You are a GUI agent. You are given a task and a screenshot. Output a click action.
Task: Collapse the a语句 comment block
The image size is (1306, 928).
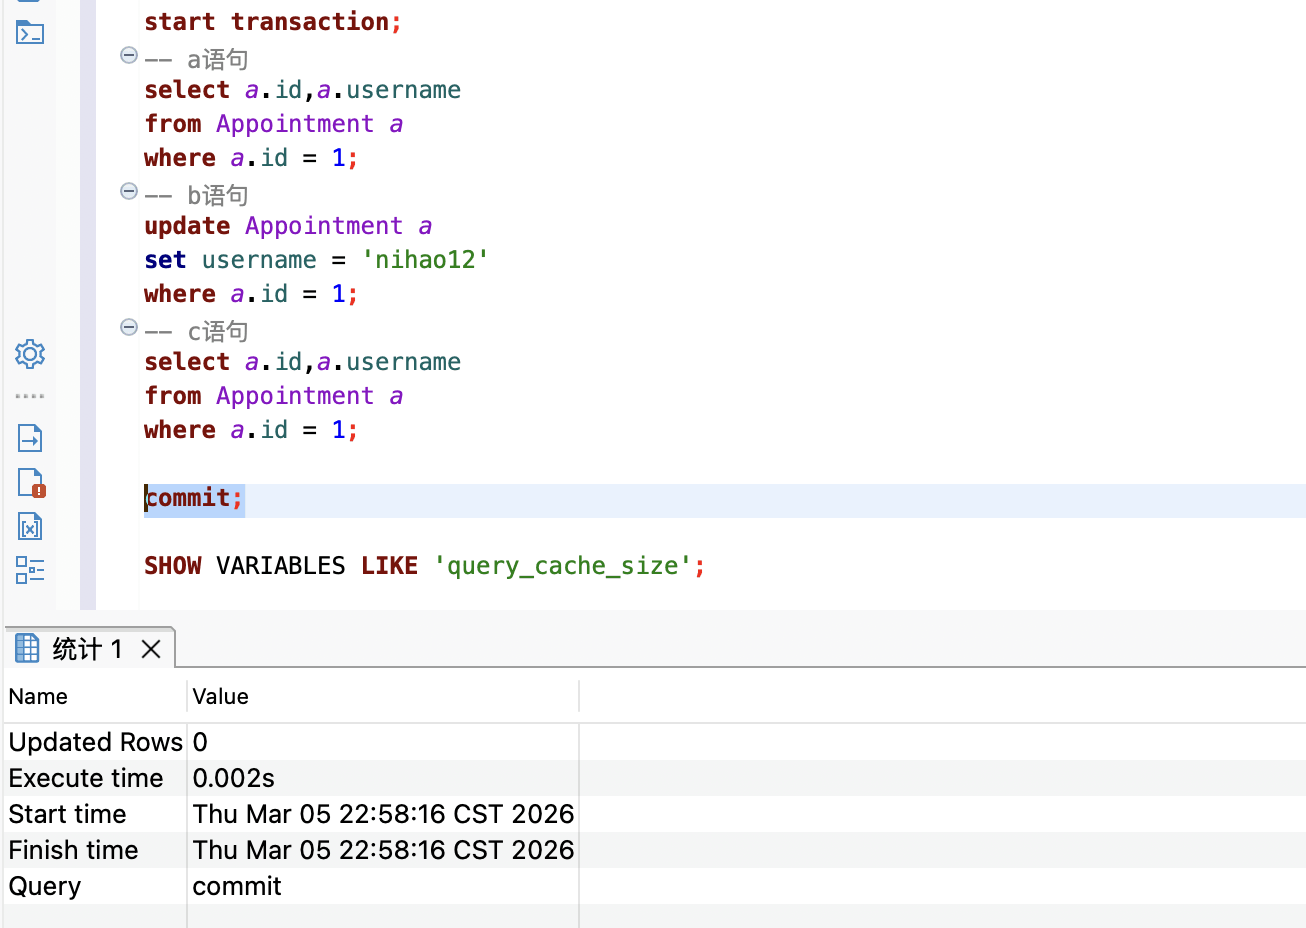[x=129, y=55]
